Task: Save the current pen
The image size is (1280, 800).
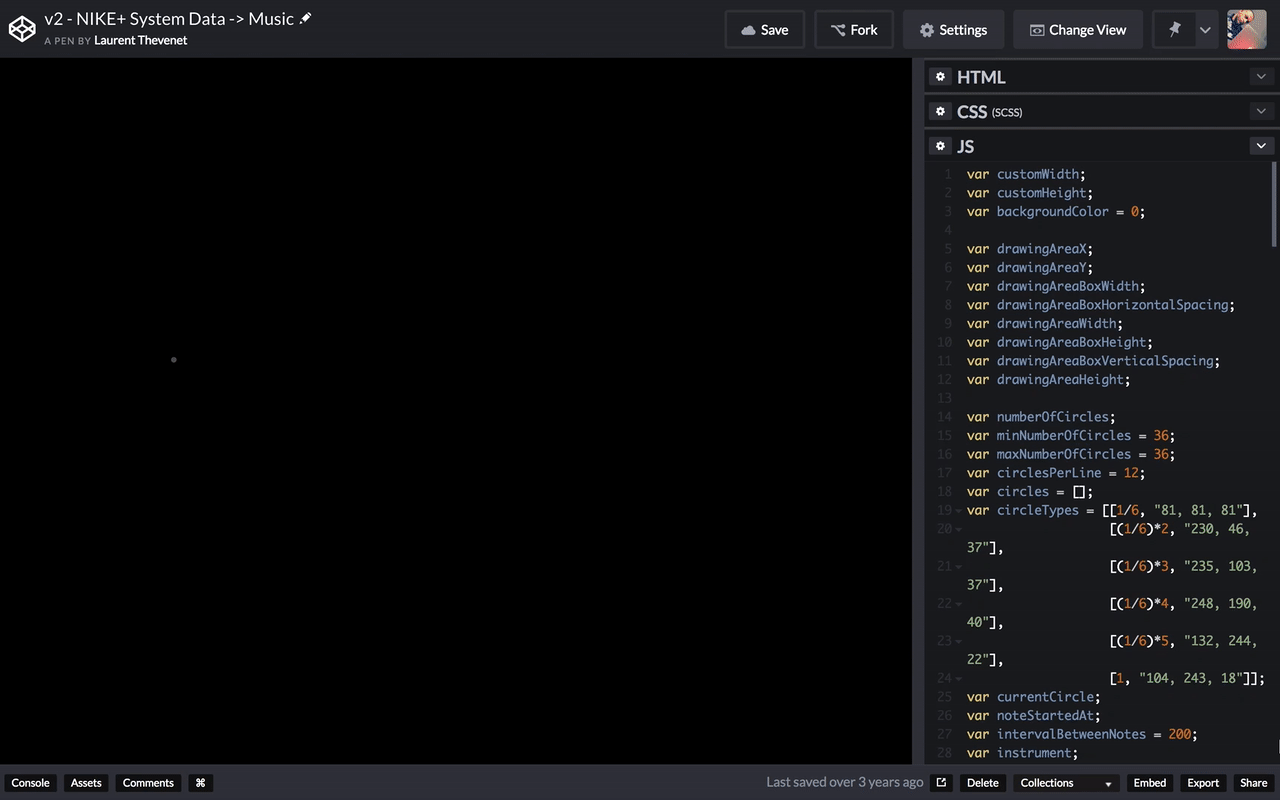Action: coord(765,29)
